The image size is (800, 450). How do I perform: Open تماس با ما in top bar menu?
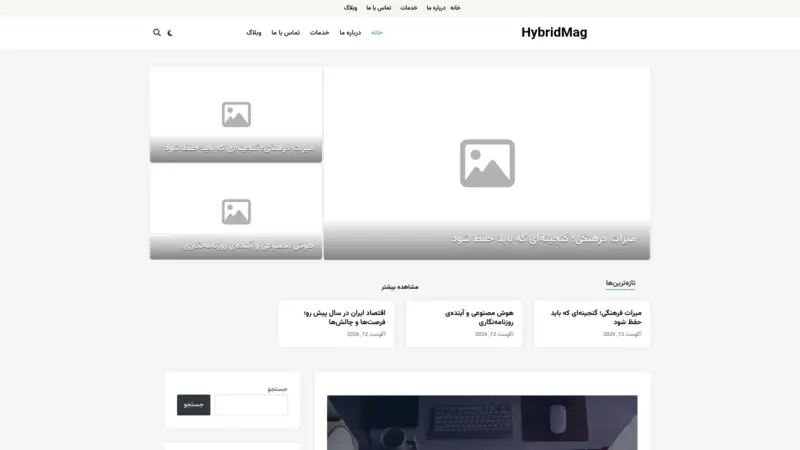[379, 8]
